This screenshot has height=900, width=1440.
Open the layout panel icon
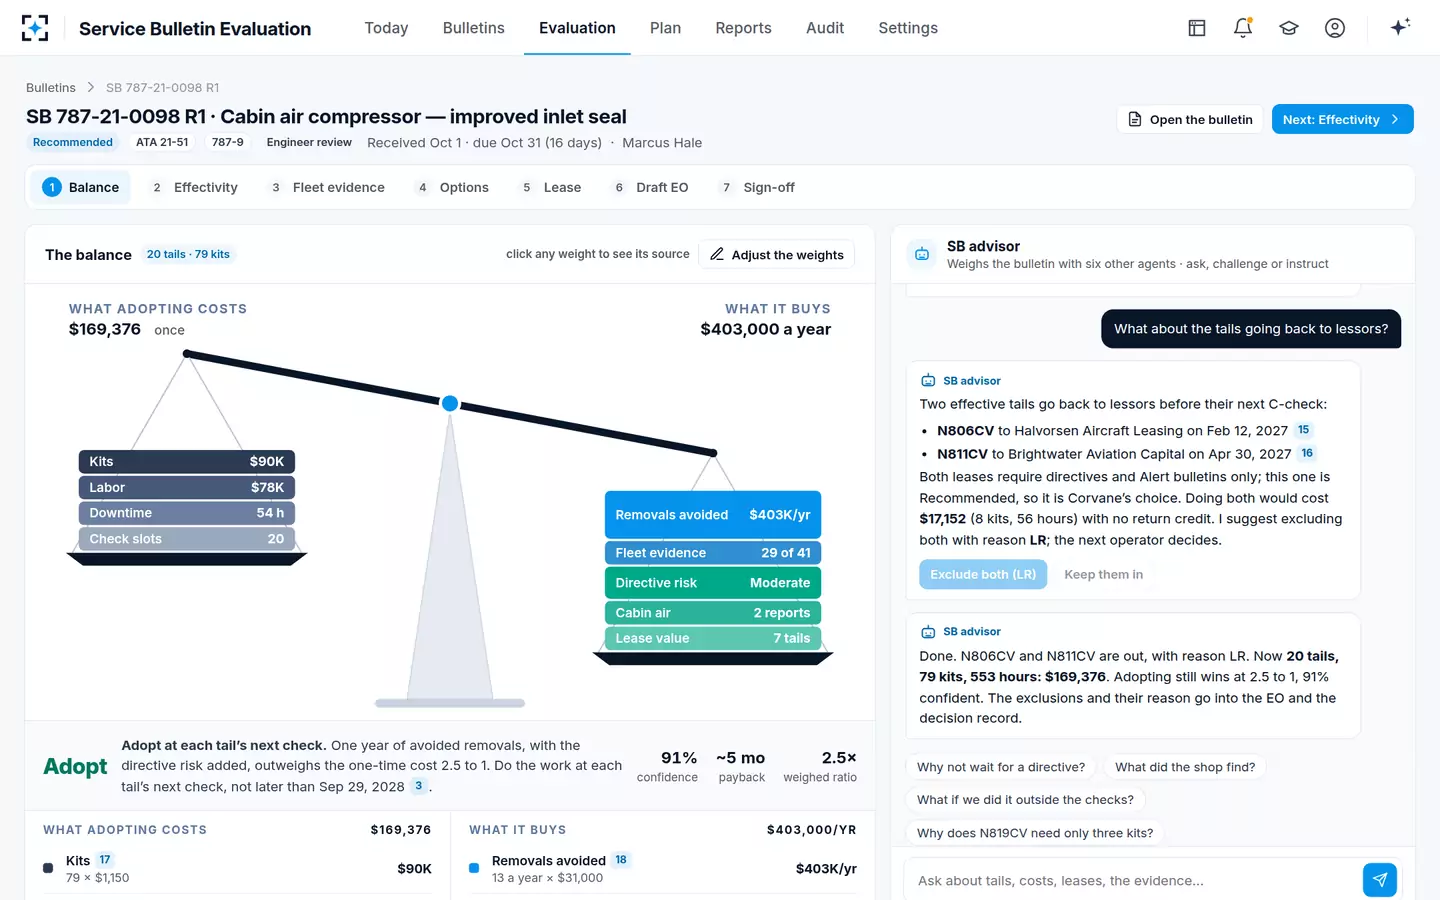point(1197,28)
